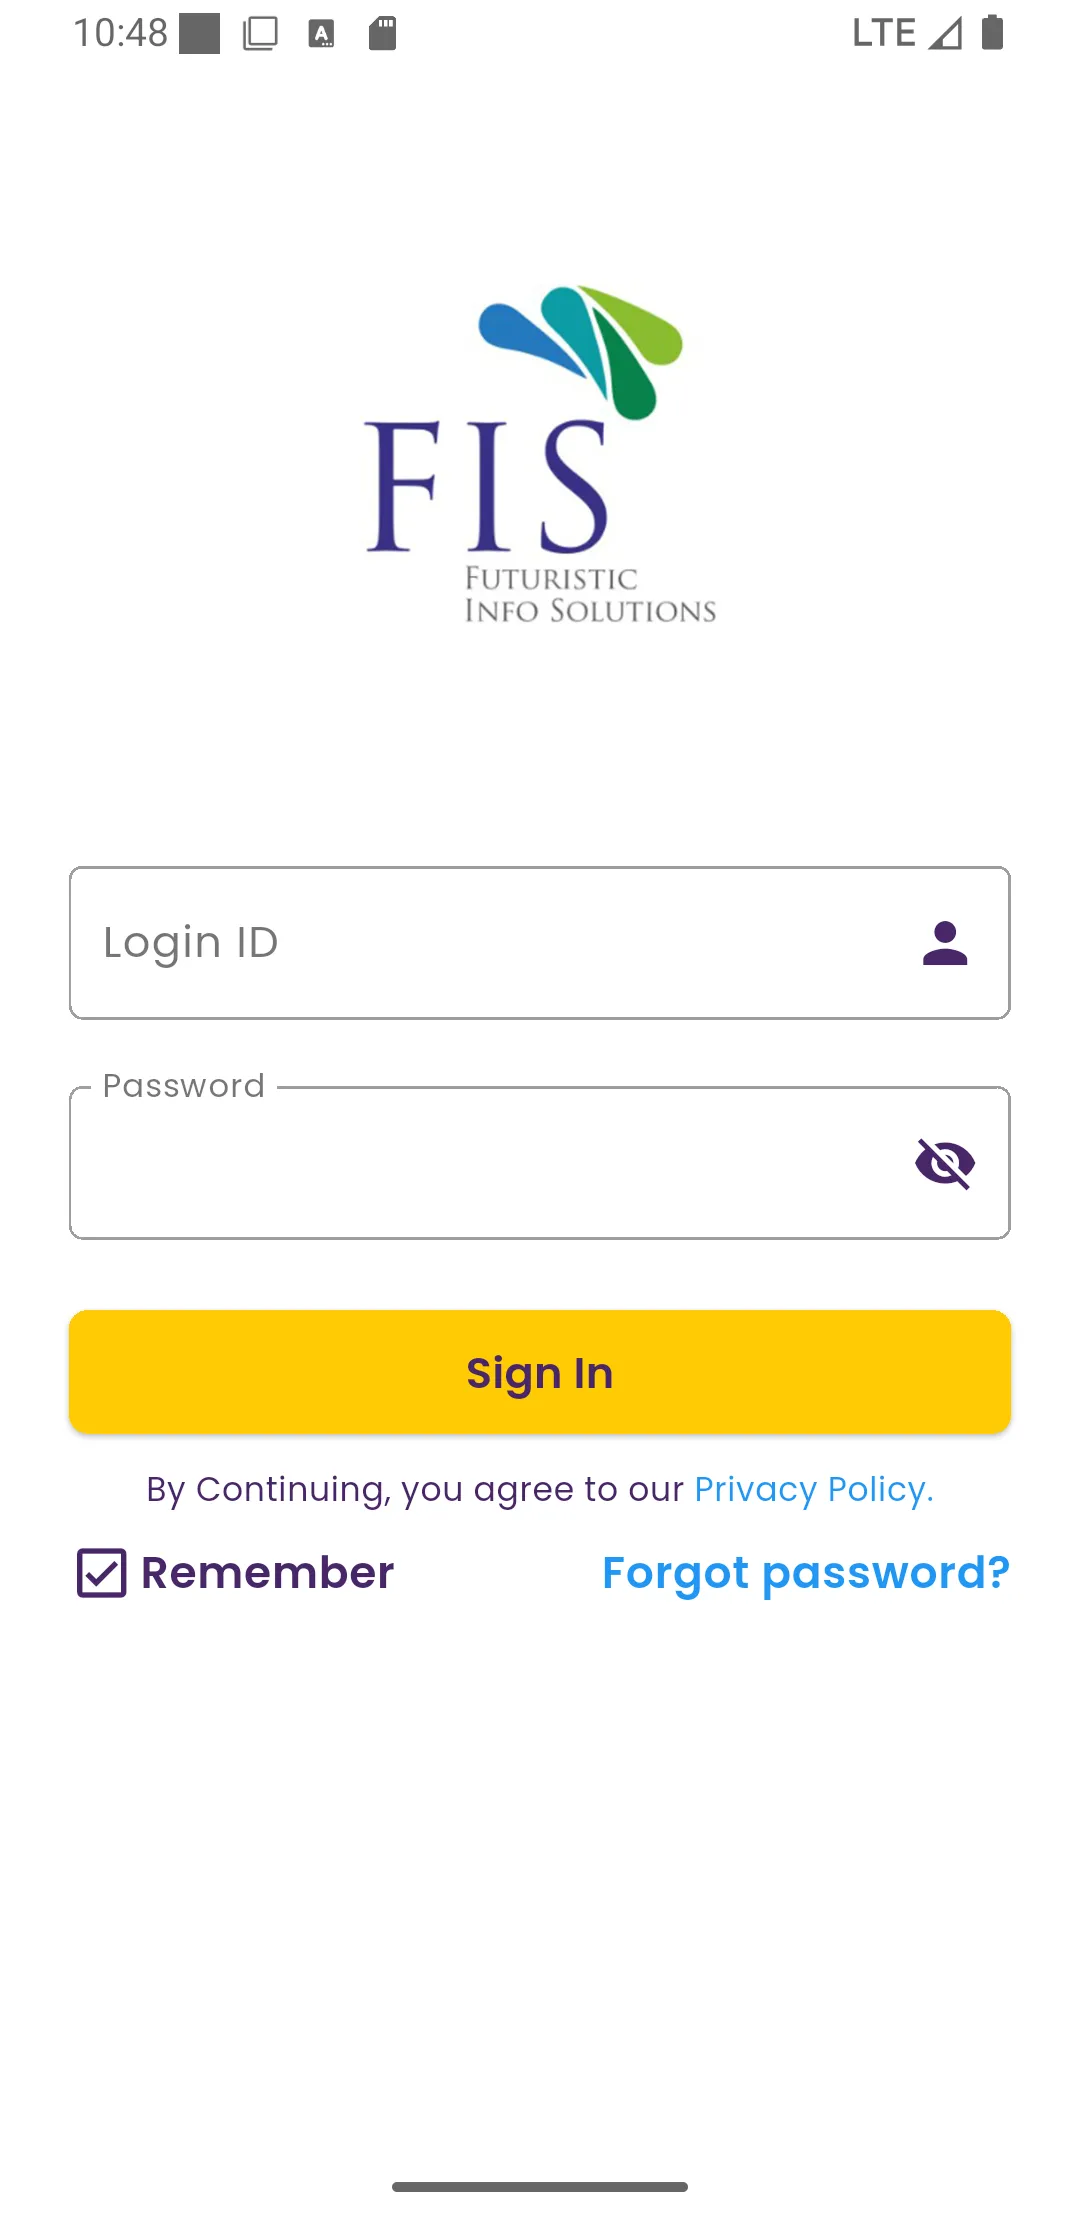Tap the Forgot password? link
Viewport: 1080px width, 2220px height.
coord(806,1573)
